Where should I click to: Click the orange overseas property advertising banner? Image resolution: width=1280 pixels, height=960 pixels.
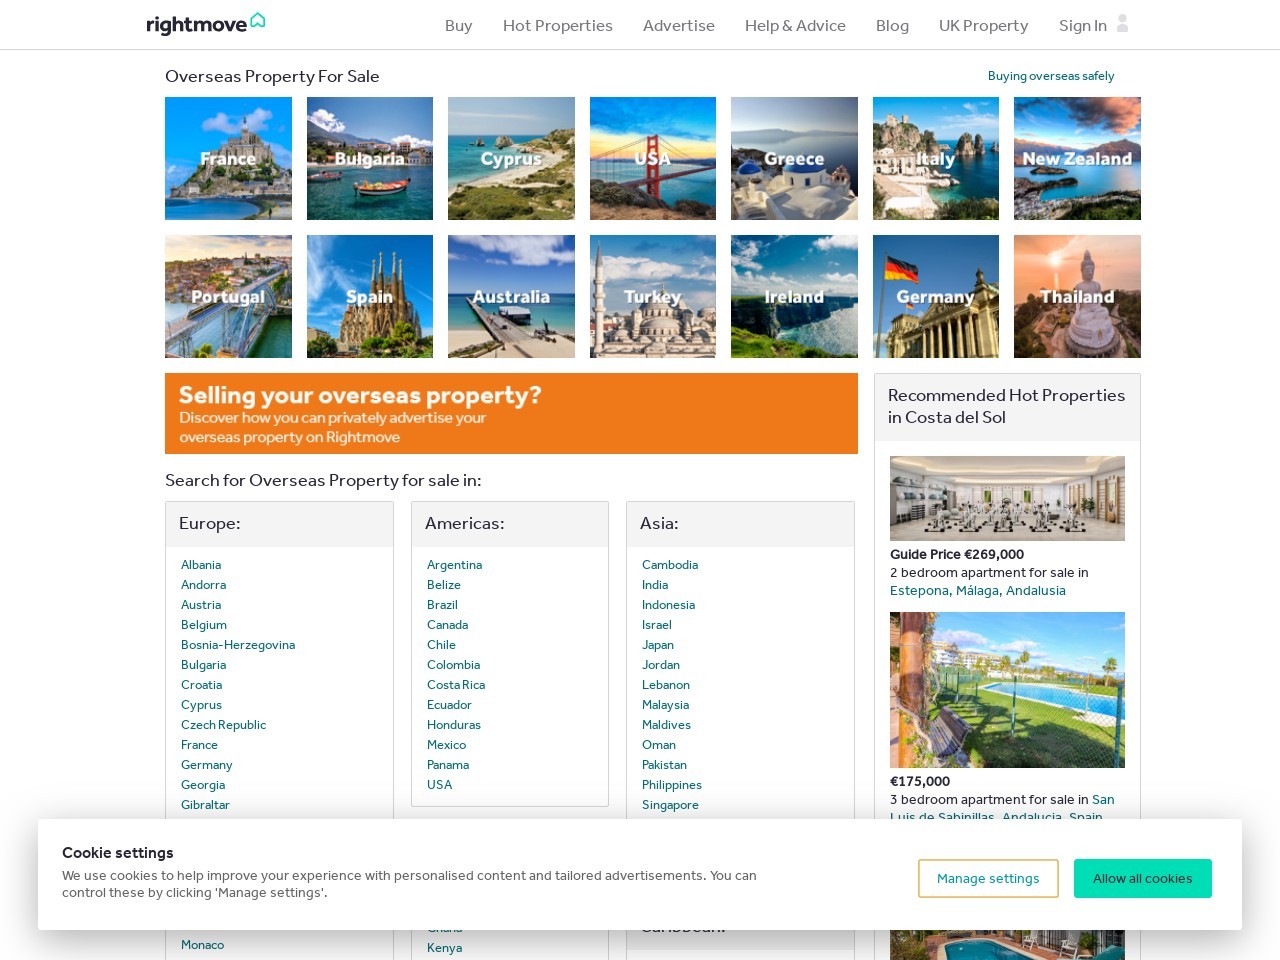coord(511,413)
